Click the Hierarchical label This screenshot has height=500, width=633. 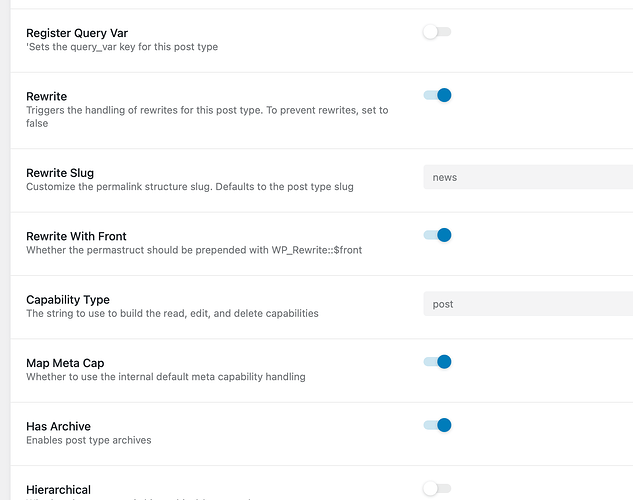point(58,490)
